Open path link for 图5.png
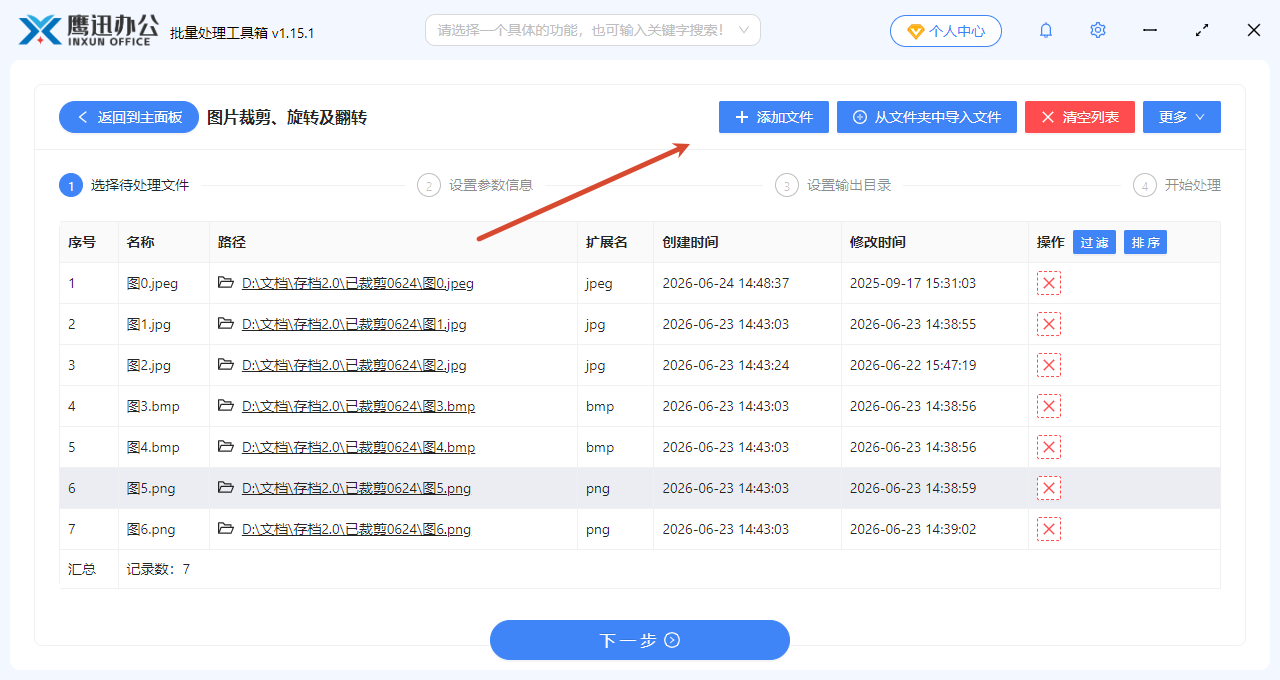This screenshot has height=680, width=1280. (356, 488)
